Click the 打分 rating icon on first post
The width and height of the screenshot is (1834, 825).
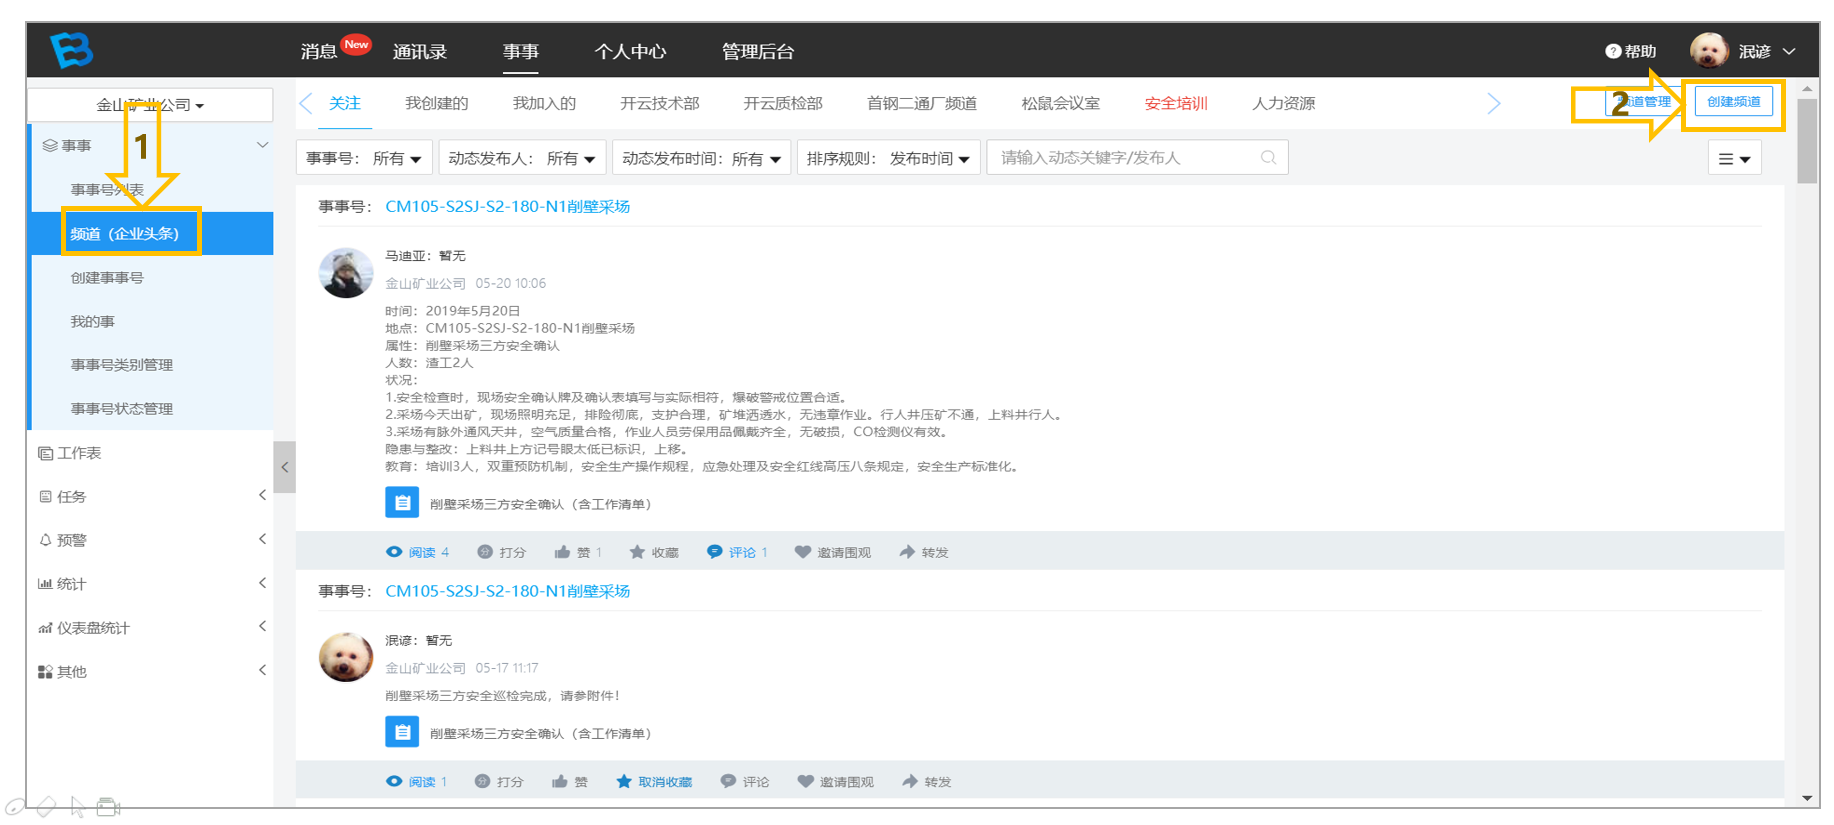click(485, 552)
